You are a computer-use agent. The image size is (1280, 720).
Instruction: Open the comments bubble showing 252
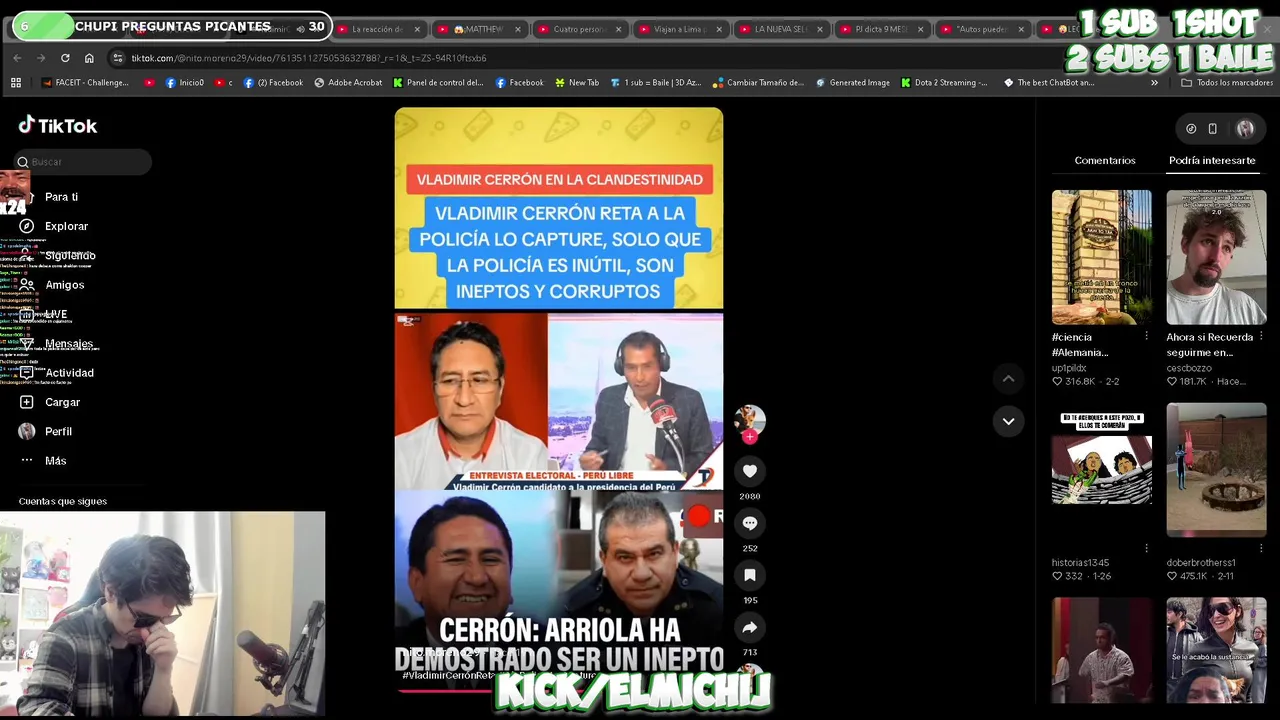pos(749,523)
